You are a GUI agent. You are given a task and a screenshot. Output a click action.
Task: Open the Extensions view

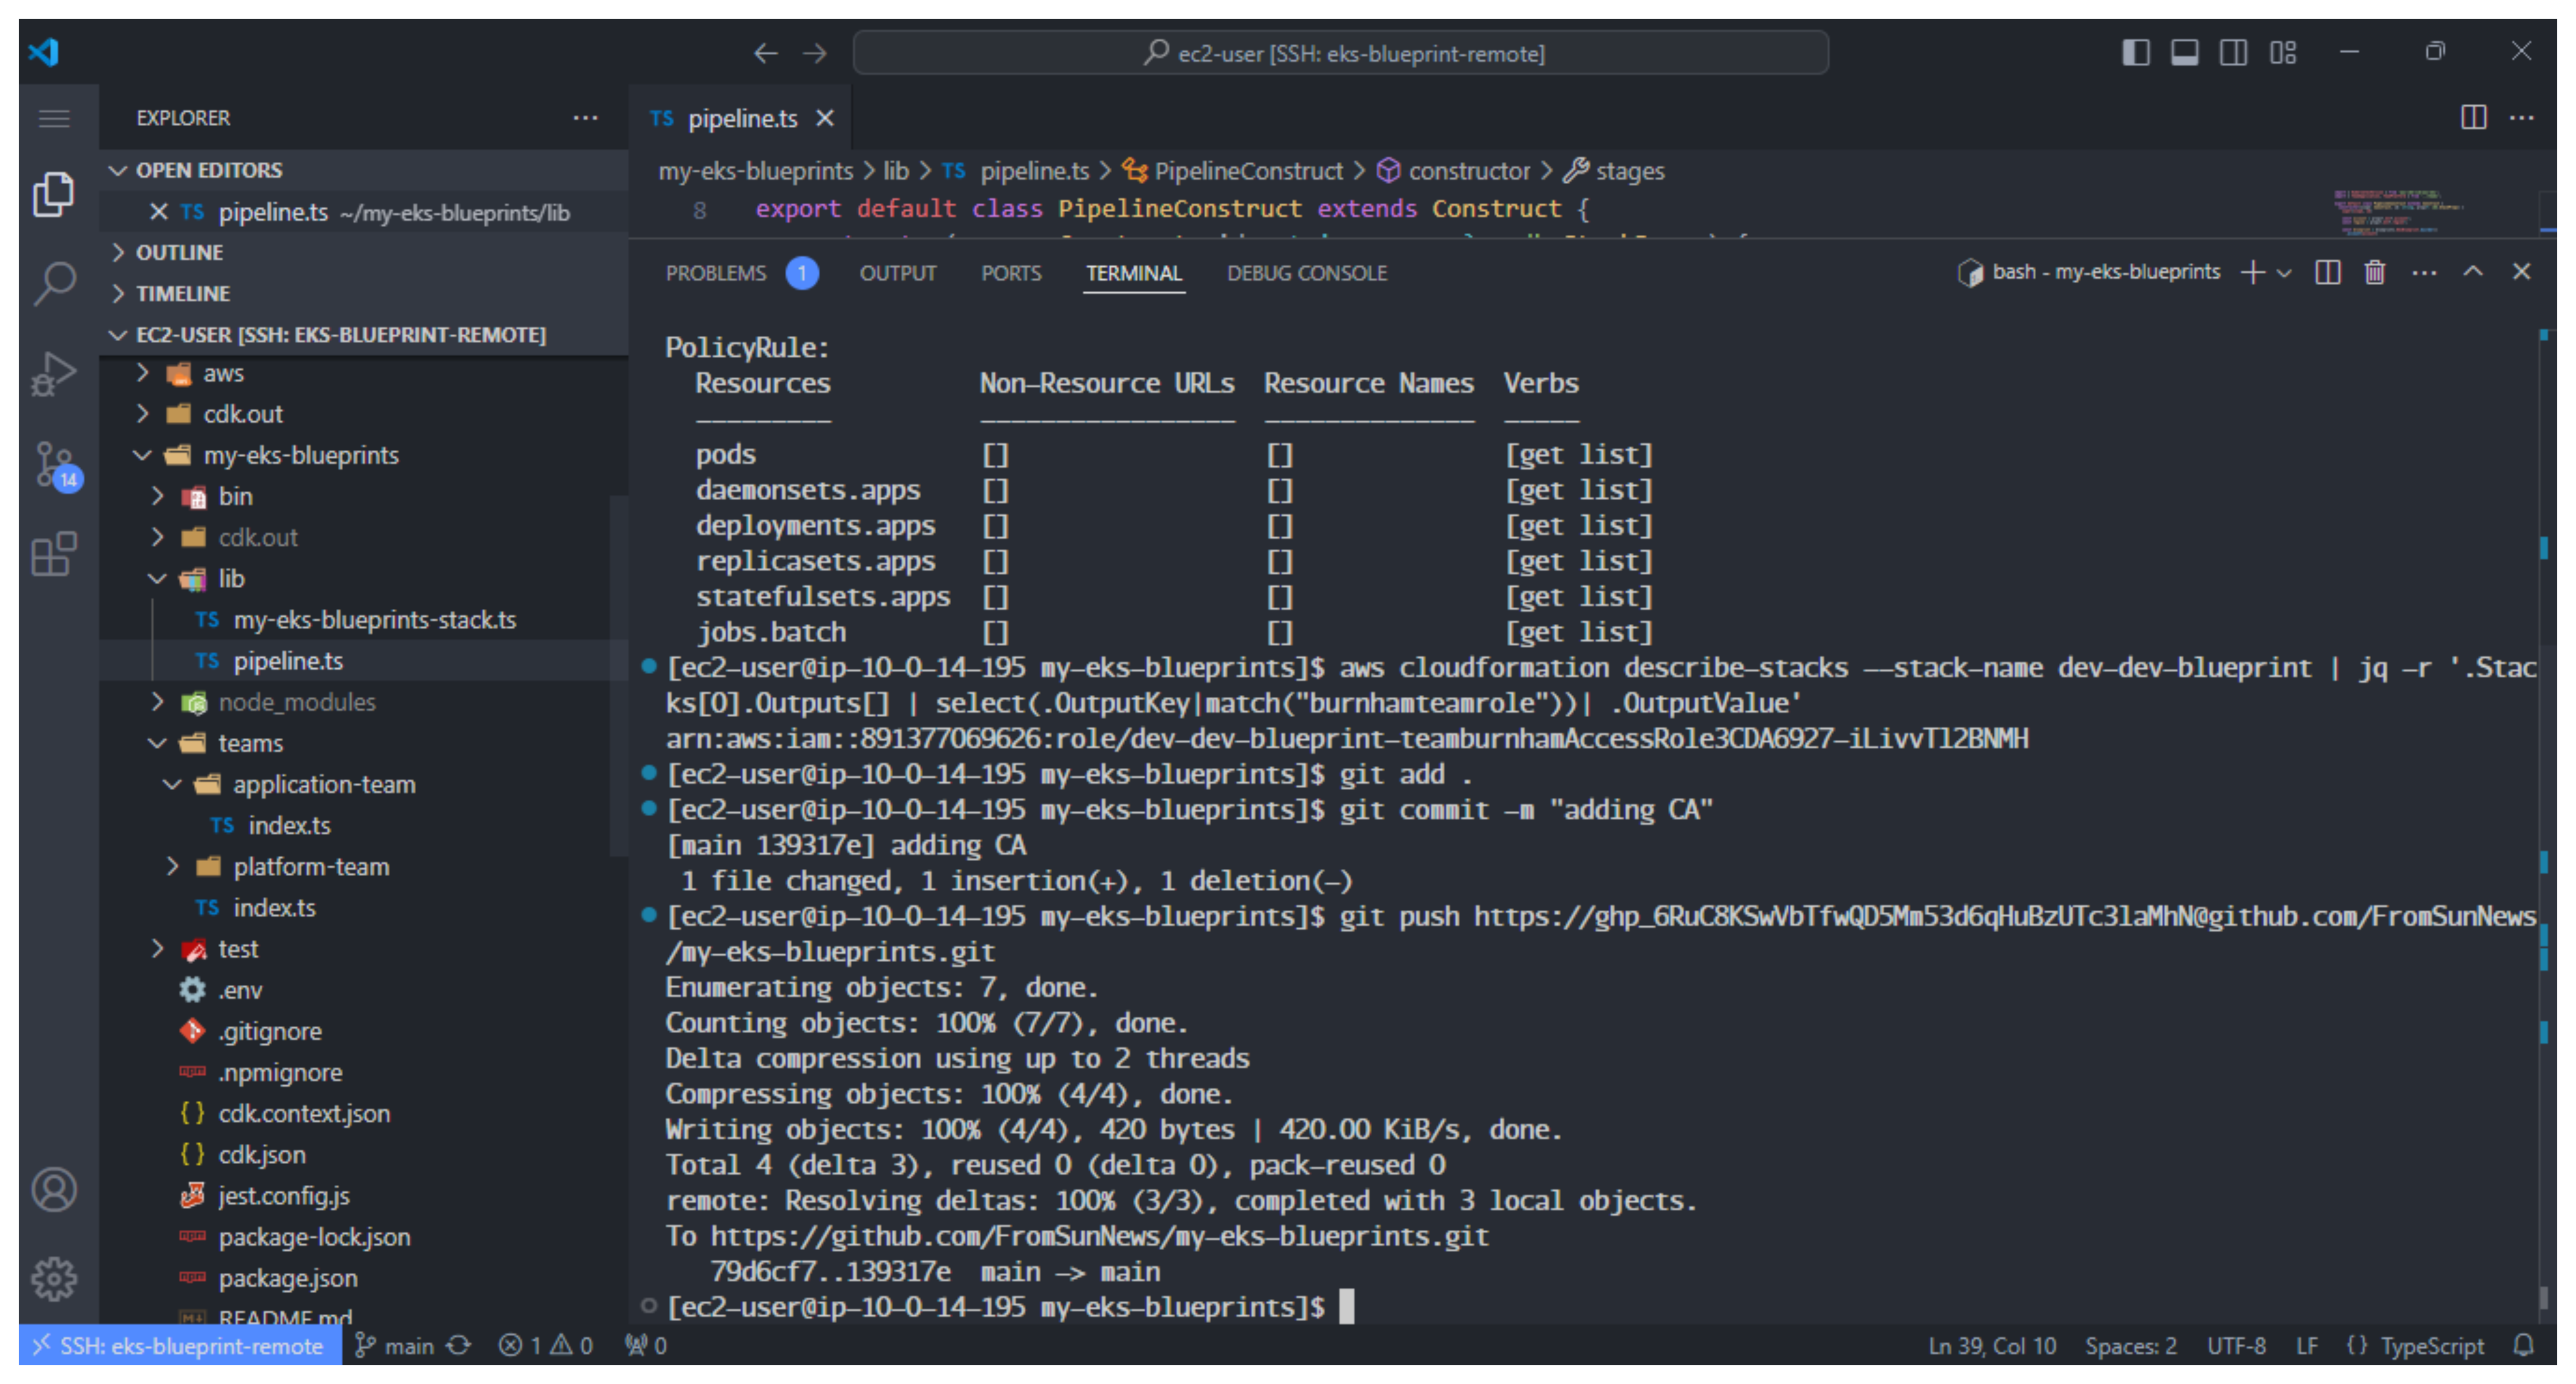click(x=54, y=554)
